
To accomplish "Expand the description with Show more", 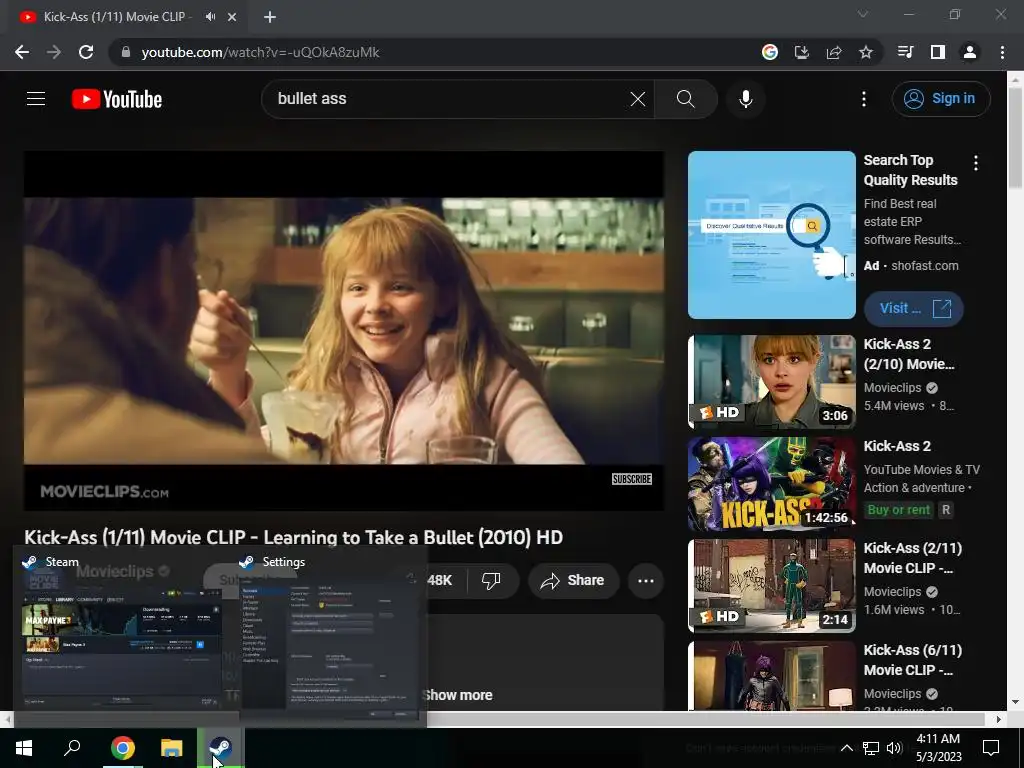I will point(457,695).
